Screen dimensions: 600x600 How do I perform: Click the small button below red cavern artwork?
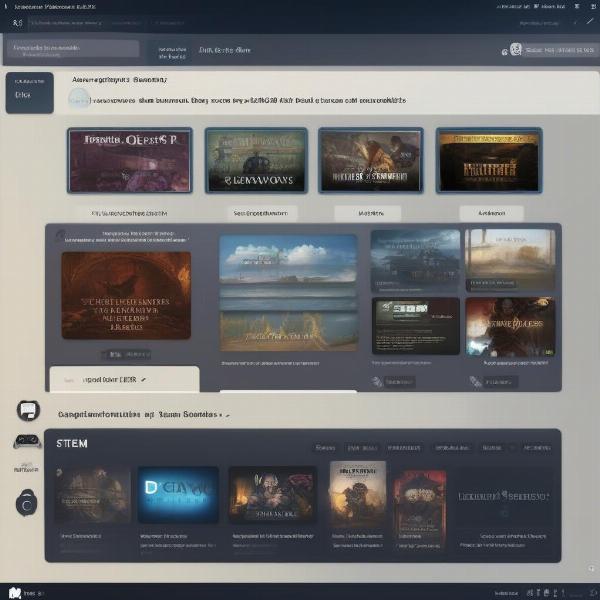pyautogui.click(x=126, y=355)
